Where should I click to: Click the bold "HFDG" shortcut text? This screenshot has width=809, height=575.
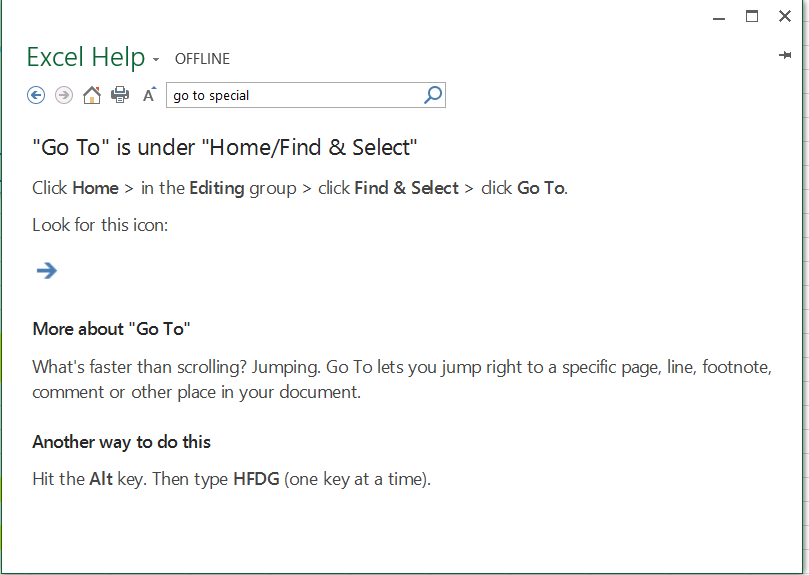click(x=256, y=479)
